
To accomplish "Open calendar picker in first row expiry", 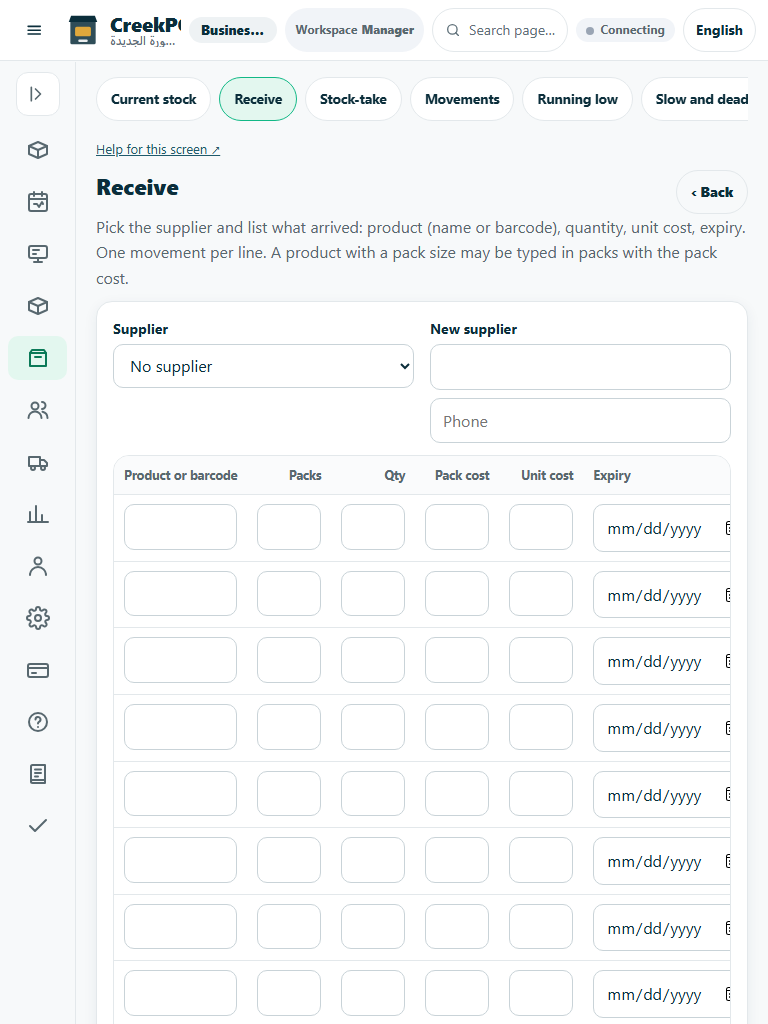I will [727, 528].
